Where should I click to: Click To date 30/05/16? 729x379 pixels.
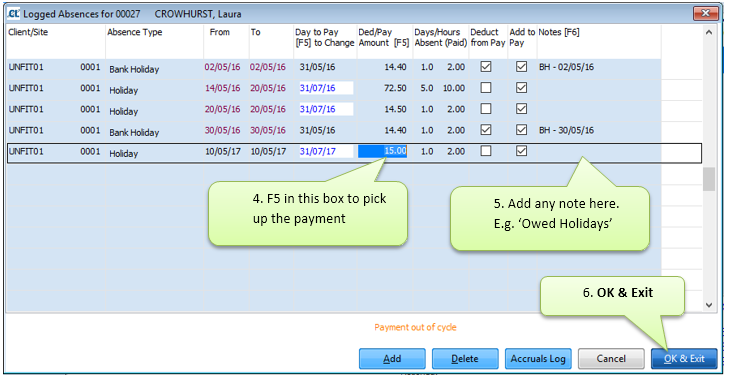point(268,130)
